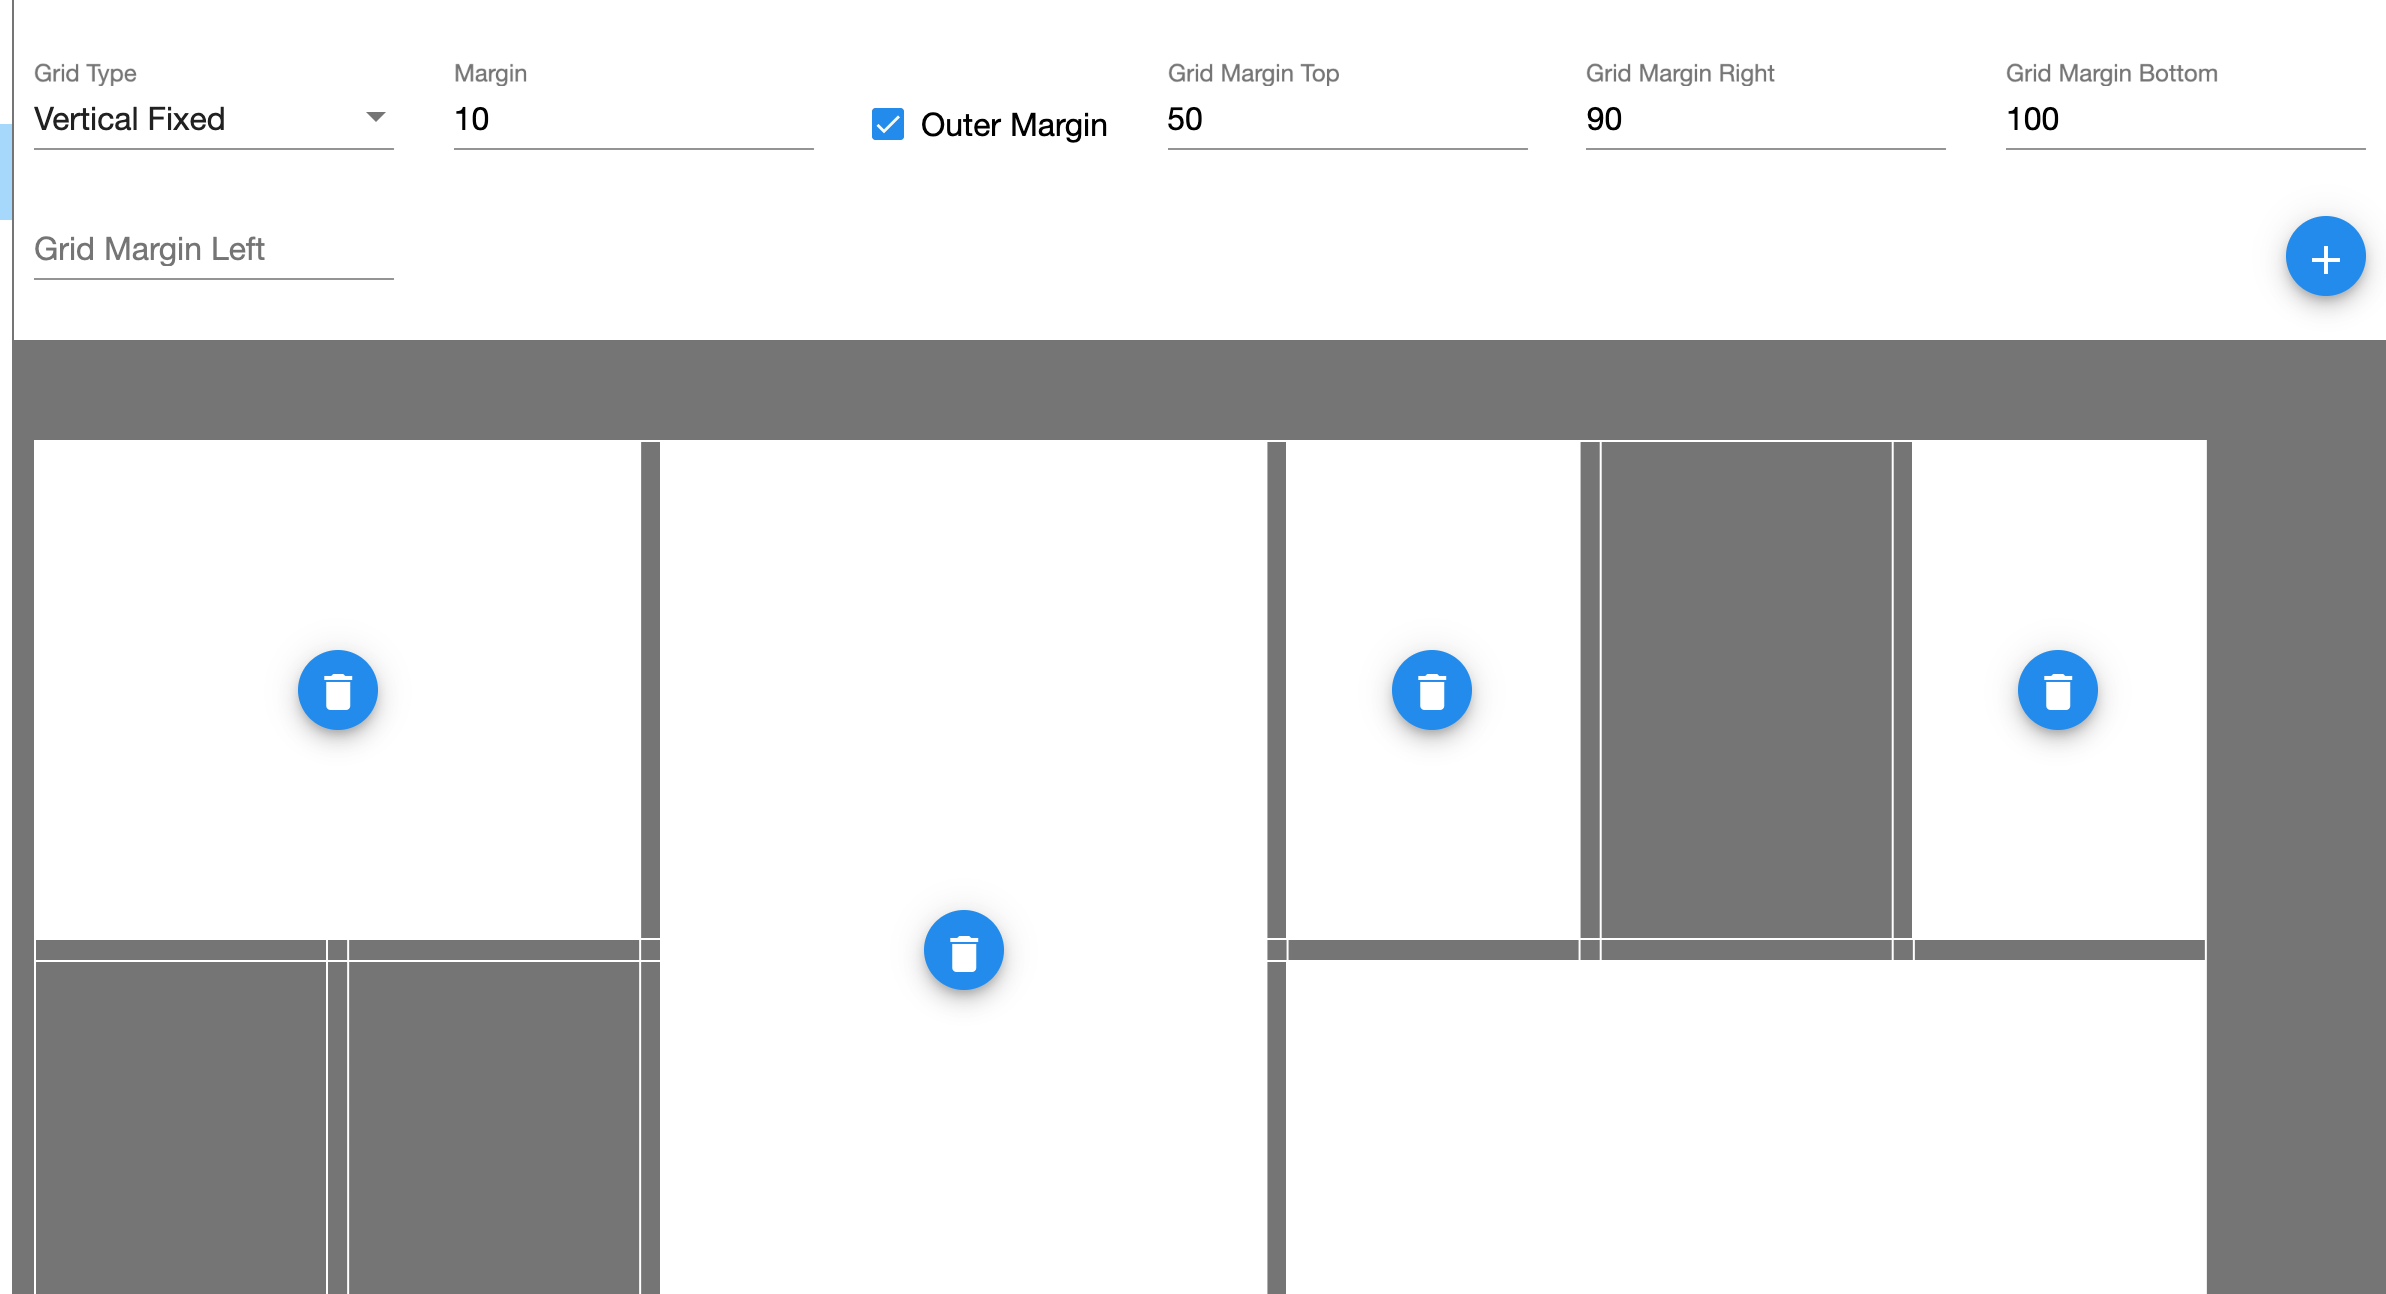Click the Grid Type dropdown arrow
2386x1294 pixels.
[x=376, y=117]
